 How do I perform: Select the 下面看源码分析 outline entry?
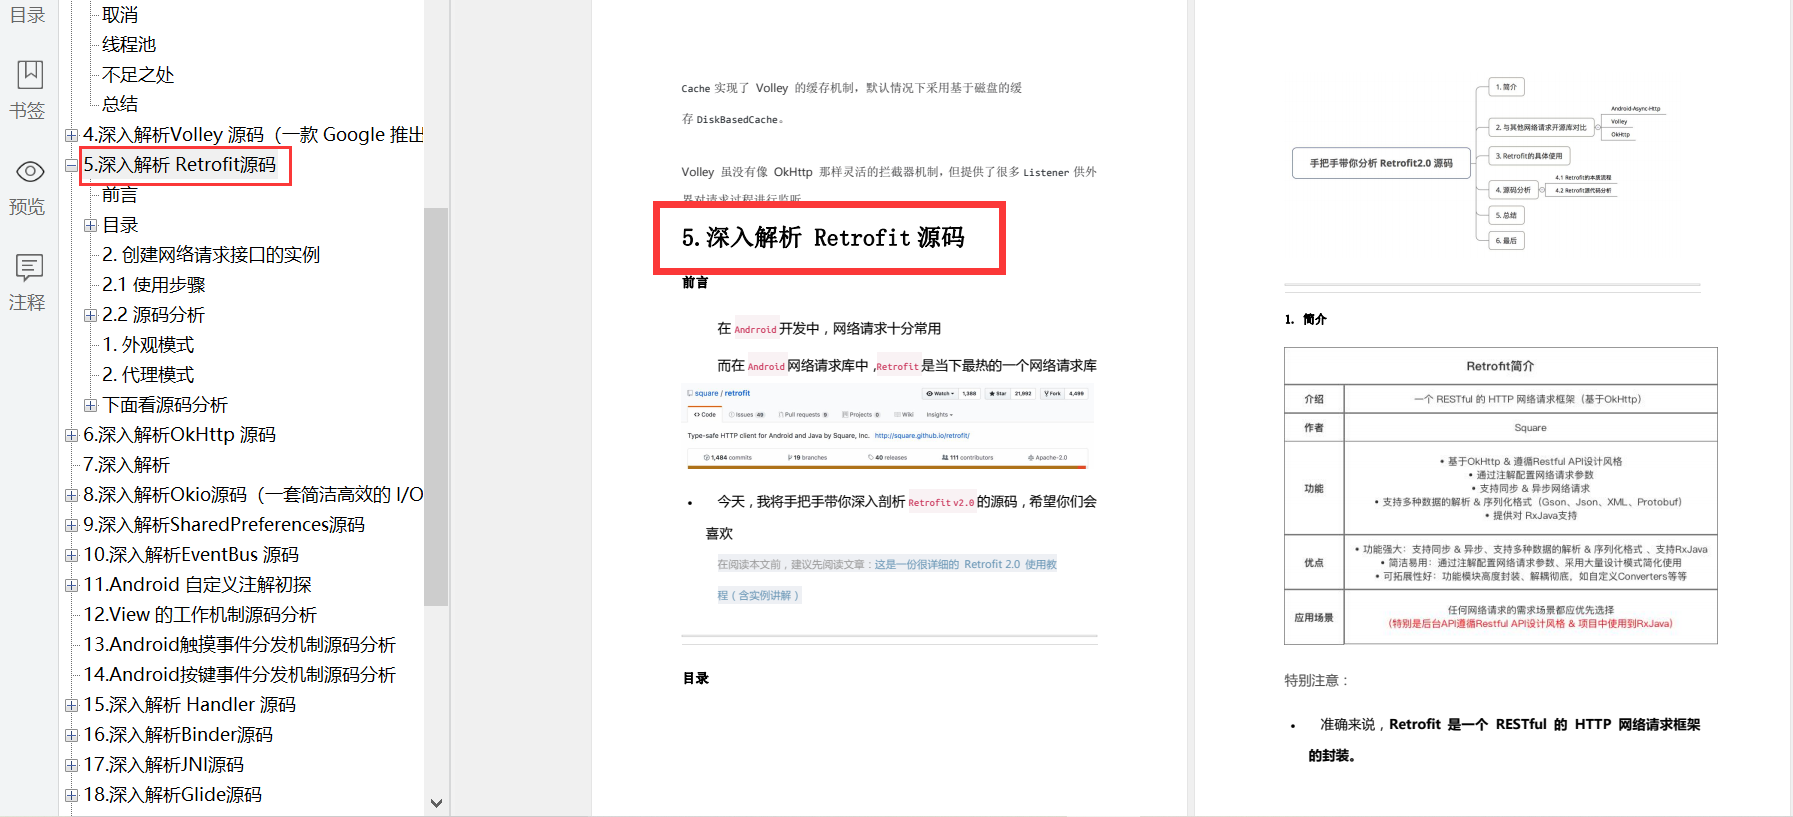coord(165,404)
